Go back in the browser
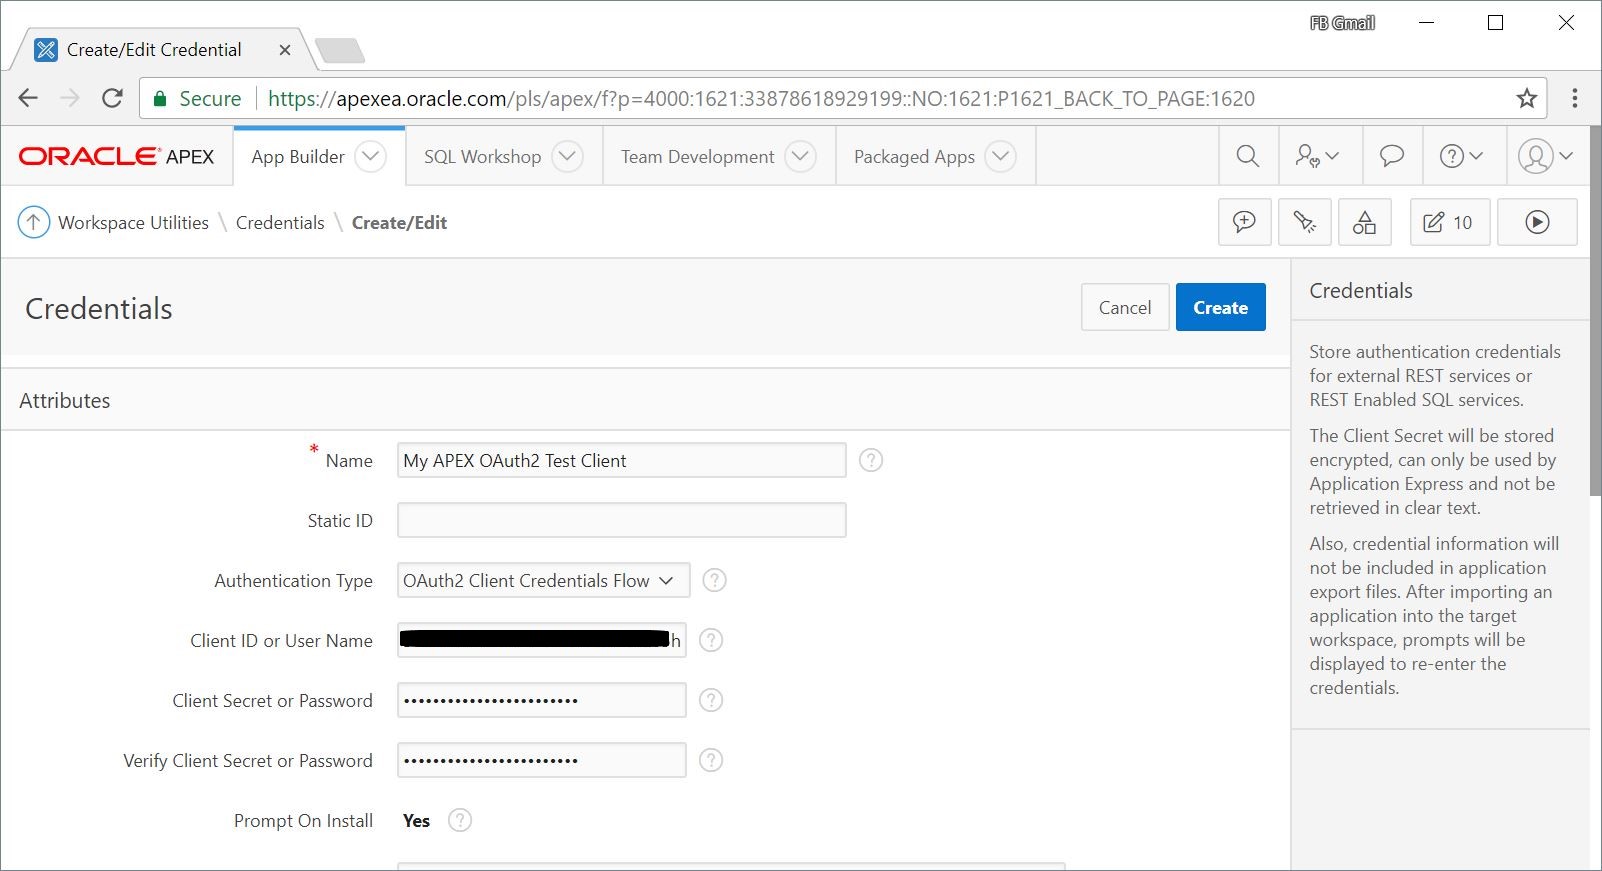This screenshot has width=1602, height=871. (x=28, y=98)
